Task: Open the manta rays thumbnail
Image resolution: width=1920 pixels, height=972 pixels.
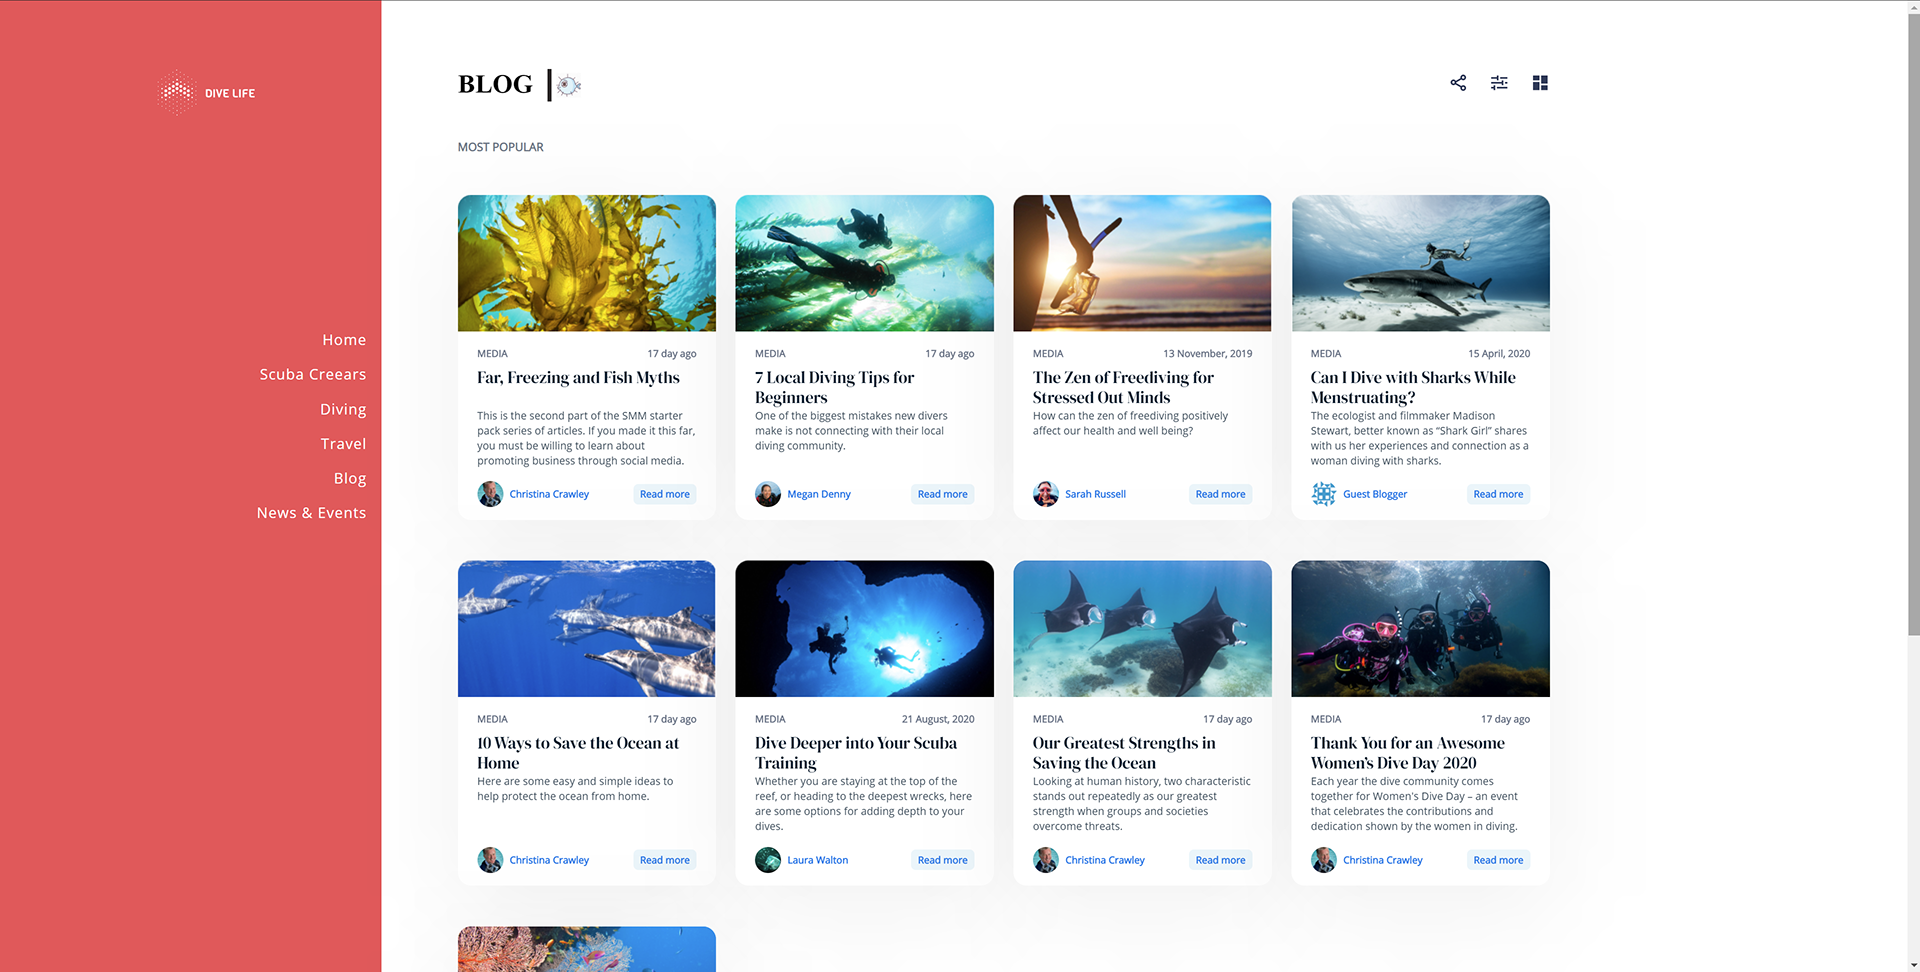Action: point(1142,629)
